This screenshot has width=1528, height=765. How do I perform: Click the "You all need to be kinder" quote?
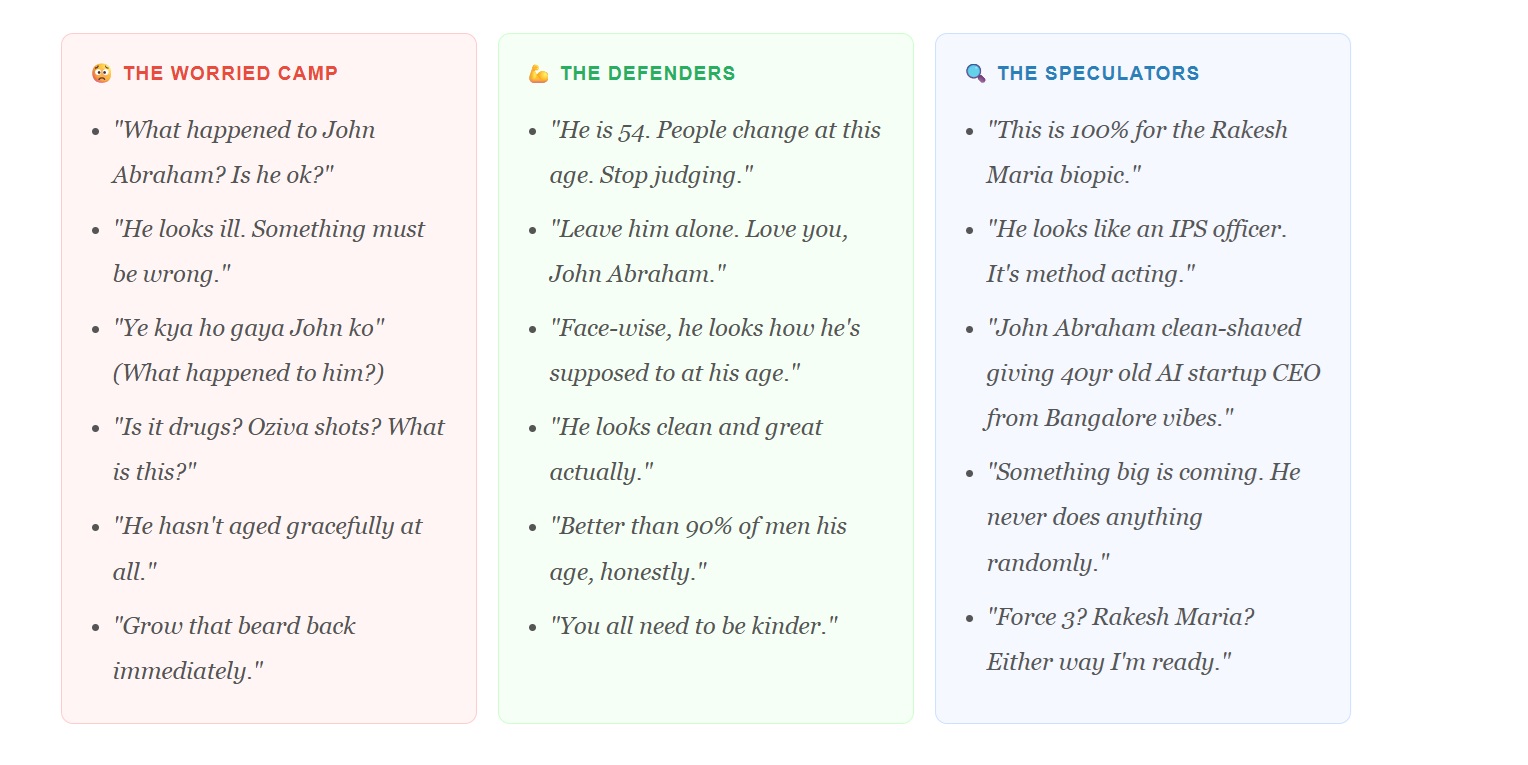(693, 626)
